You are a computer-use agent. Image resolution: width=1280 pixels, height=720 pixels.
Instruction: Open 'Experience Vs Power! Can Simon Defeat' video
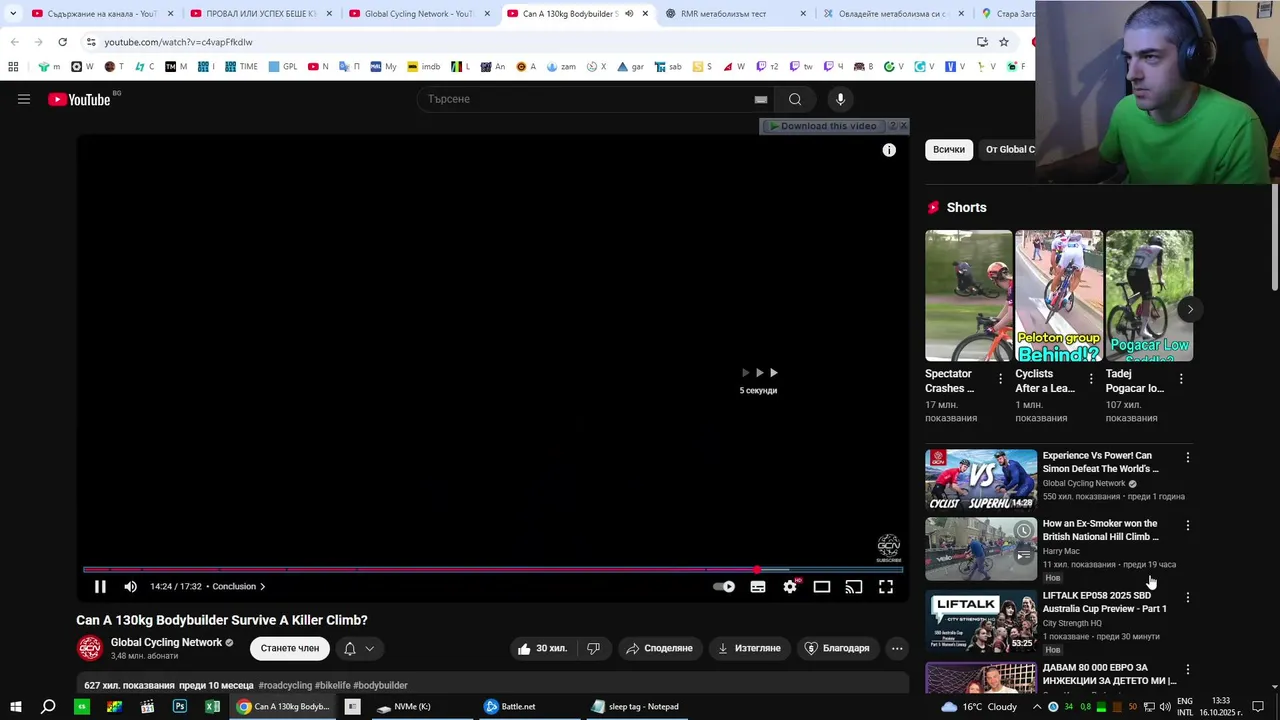1101,462
